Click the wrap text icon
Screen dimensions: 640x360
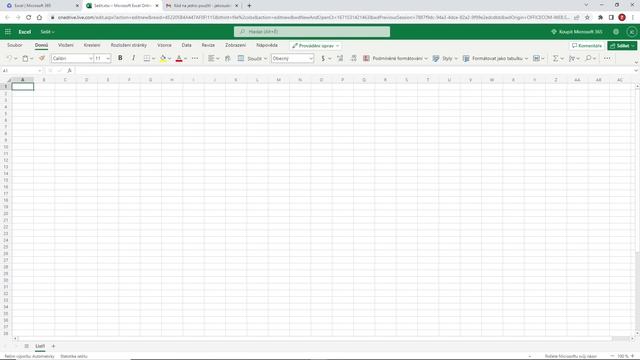[x=228, y=58]
